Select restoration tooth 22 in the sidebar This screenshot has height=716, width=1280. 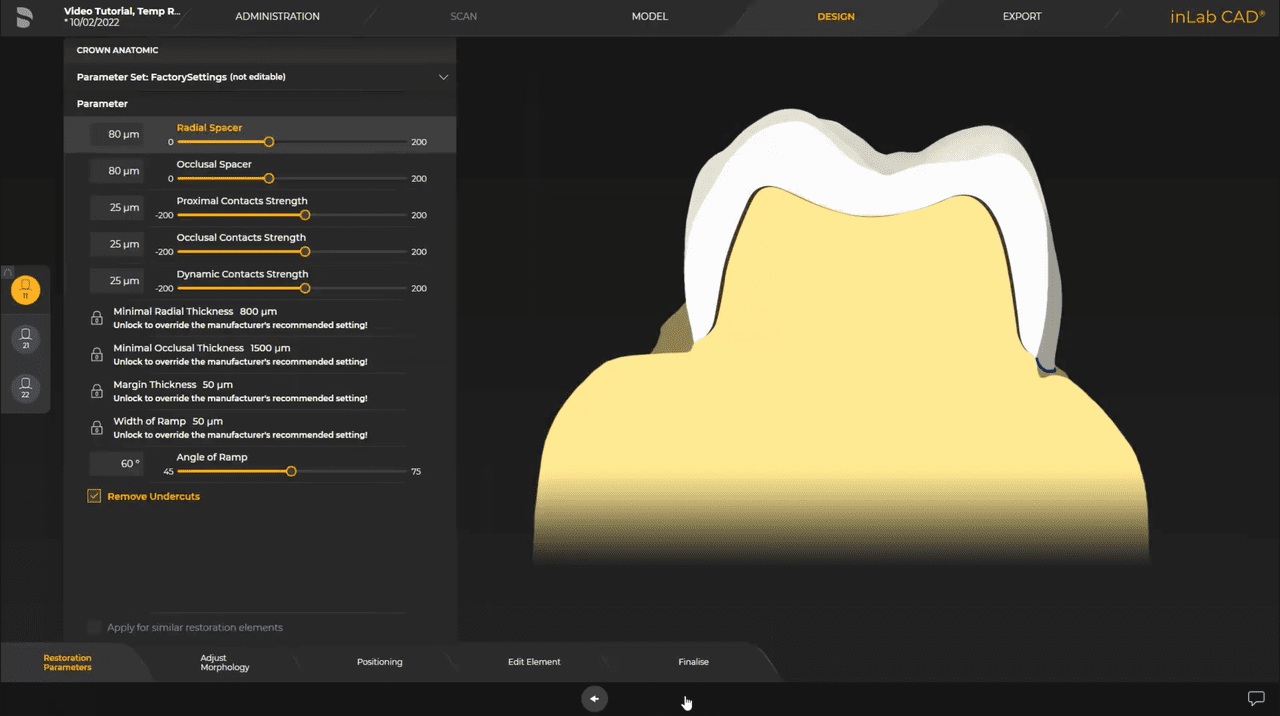25,387
